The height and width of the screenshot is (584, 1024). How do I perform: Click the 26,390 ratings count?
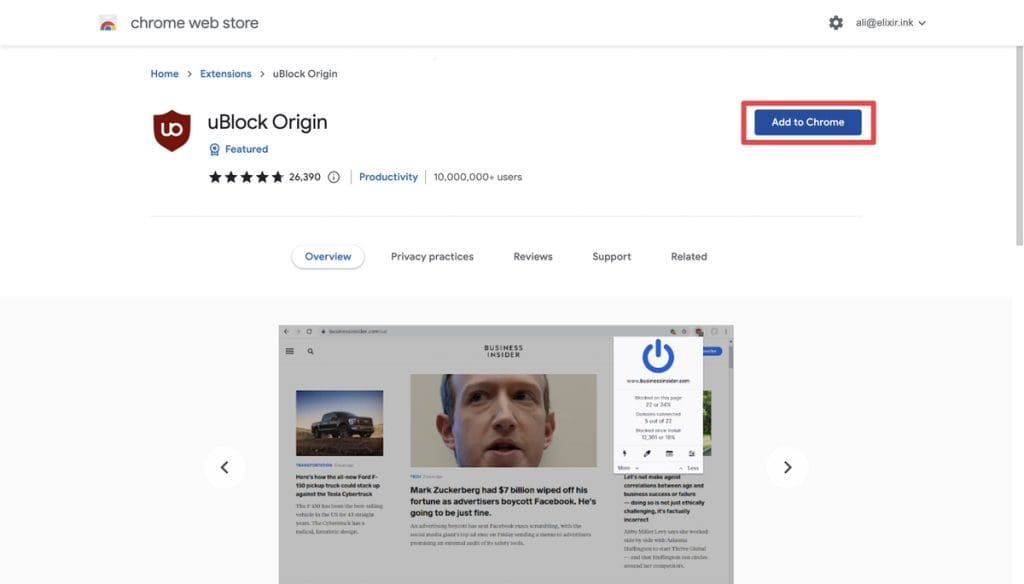(305, 177)
